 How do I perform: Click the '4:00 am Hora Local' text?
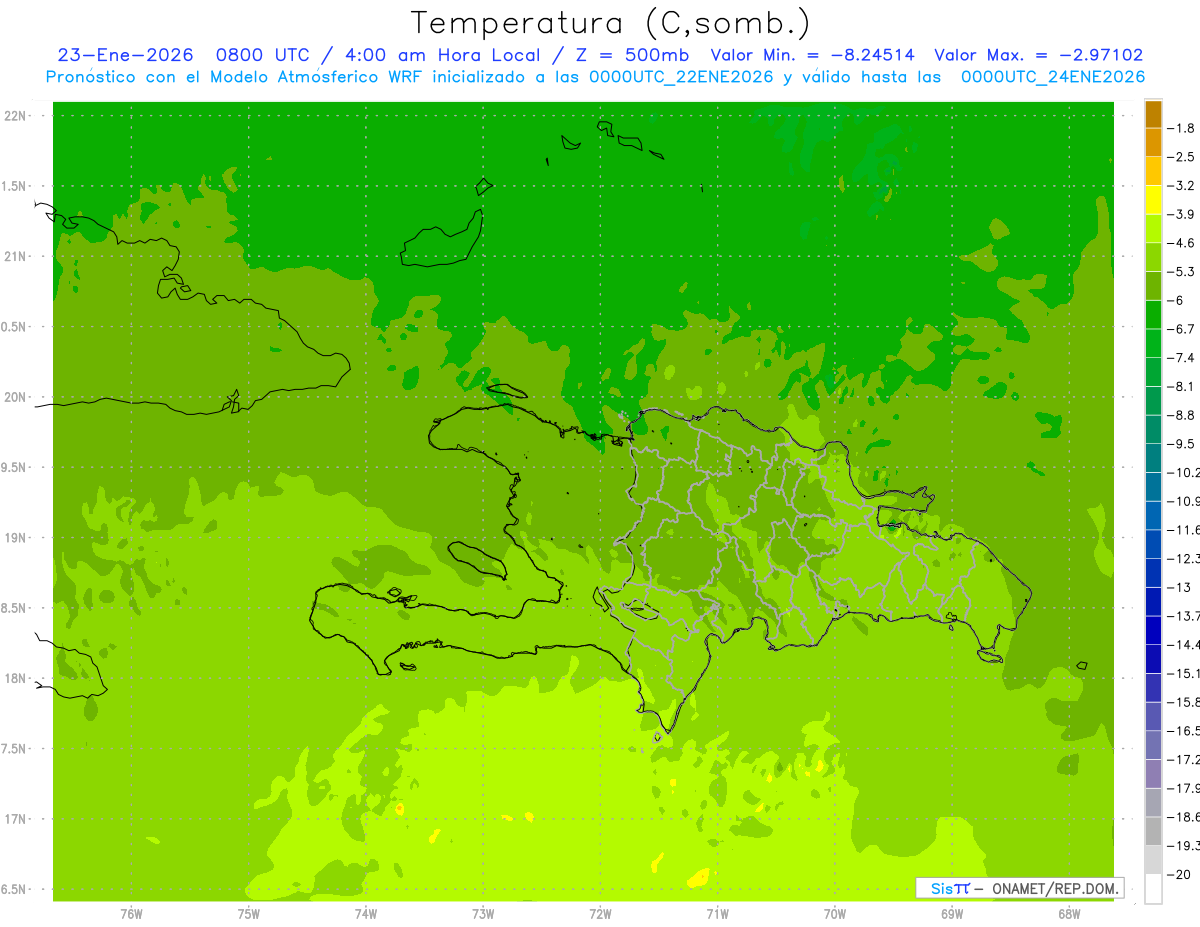442,56
